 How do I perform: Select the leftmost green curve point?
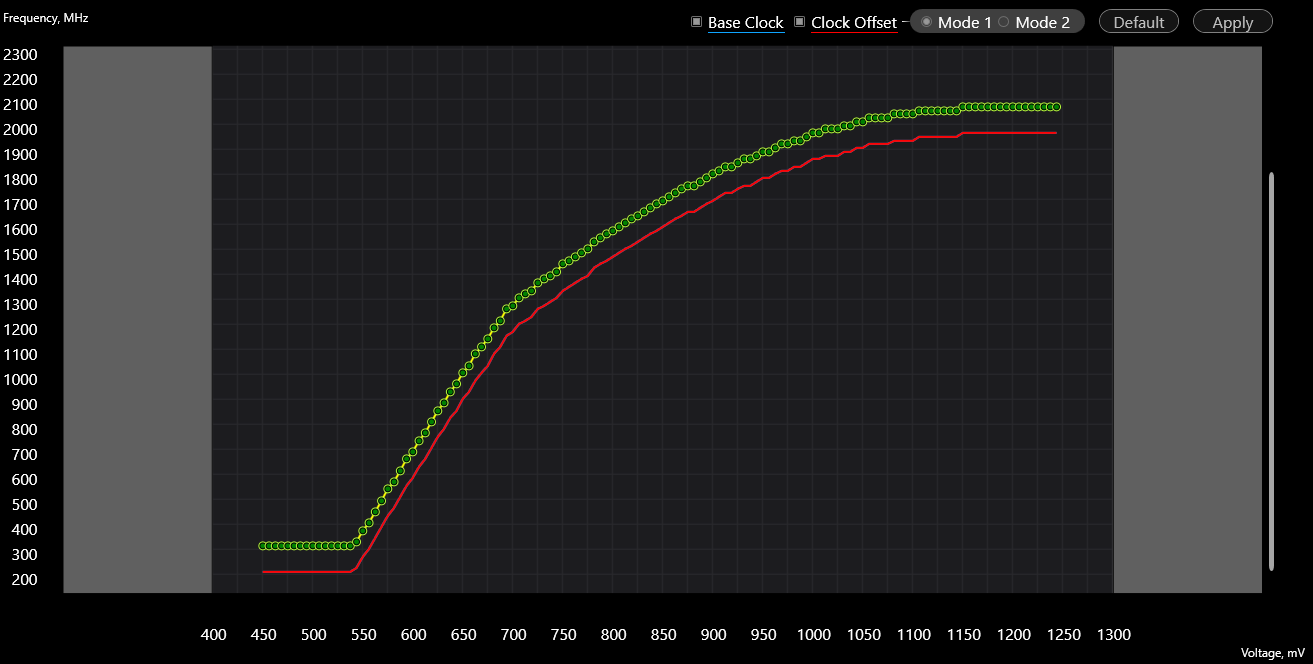263,546
